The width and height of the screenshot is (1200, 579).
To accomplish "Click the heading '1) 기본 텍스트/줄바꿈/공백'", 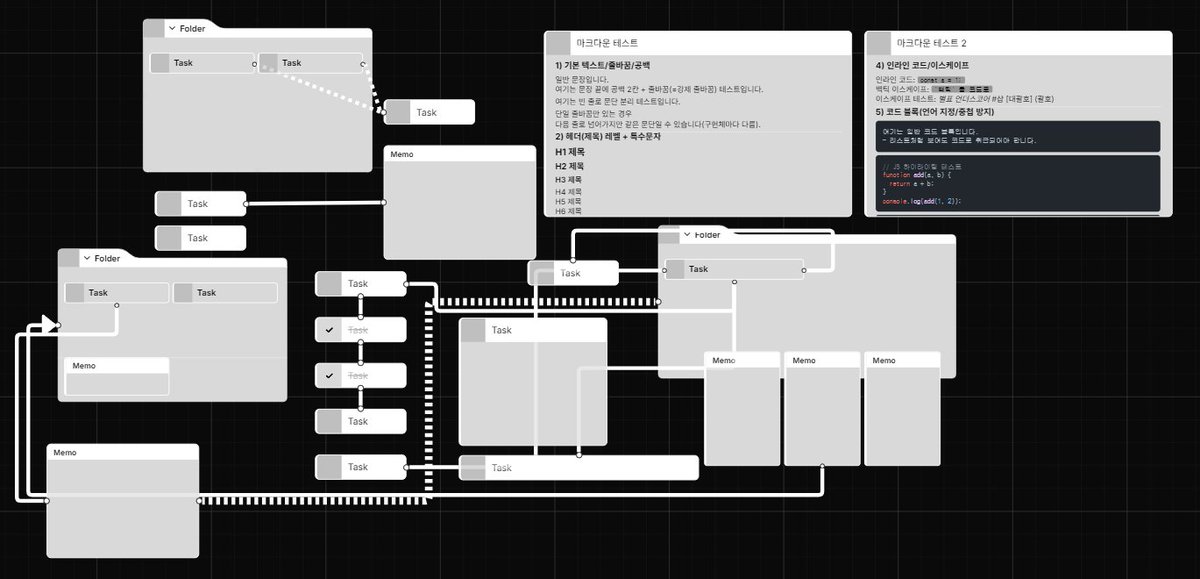I will pyautogui.click(x=602, y=66).
